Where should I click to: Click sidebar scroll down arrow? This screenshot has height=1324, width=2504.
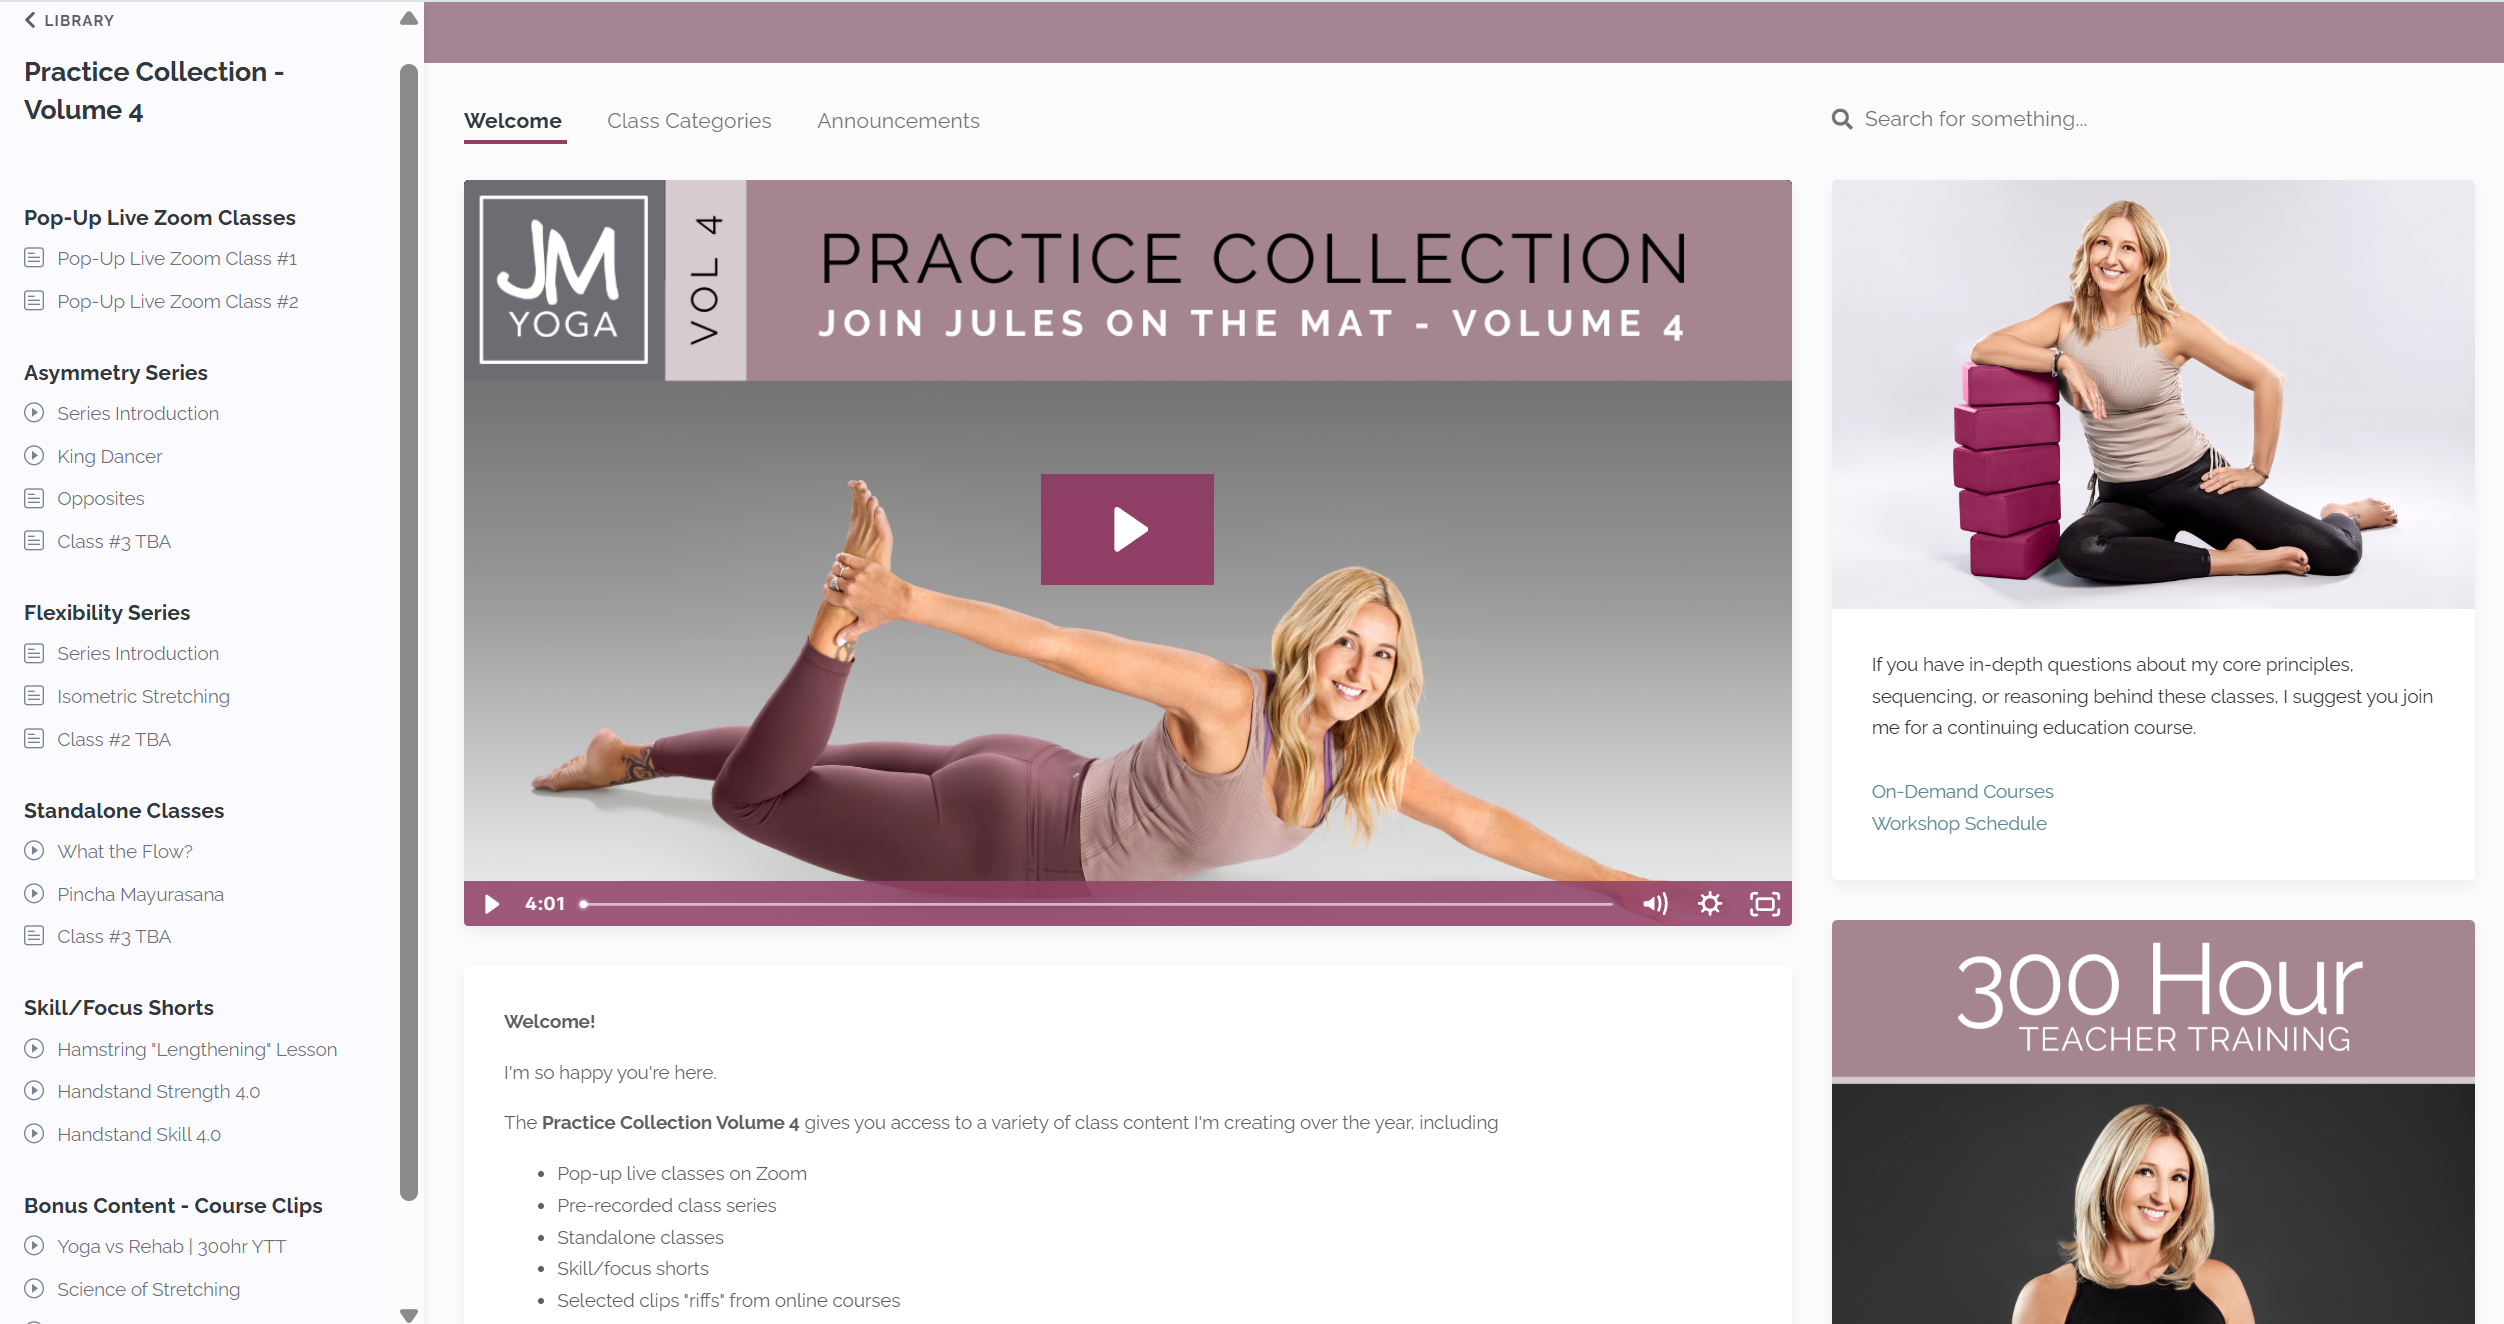(408, 1314)
